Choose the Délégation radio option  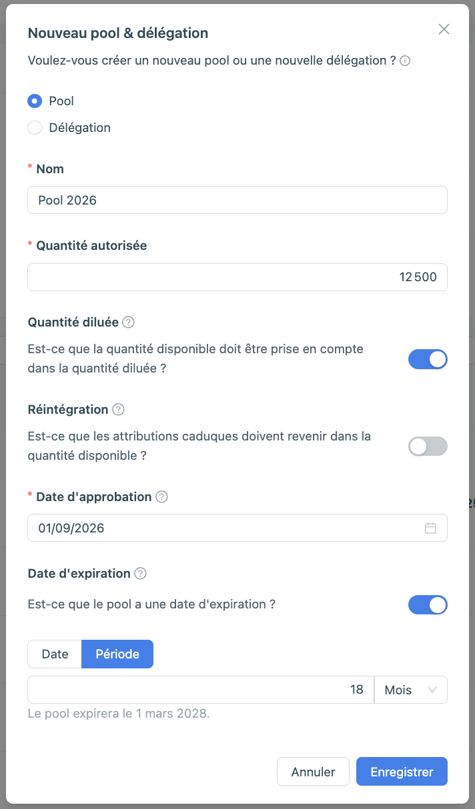tap(35, 128)
